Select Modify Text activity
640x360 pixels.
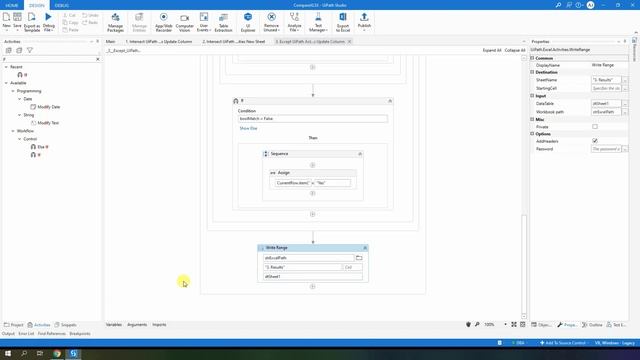coord(45,123)
